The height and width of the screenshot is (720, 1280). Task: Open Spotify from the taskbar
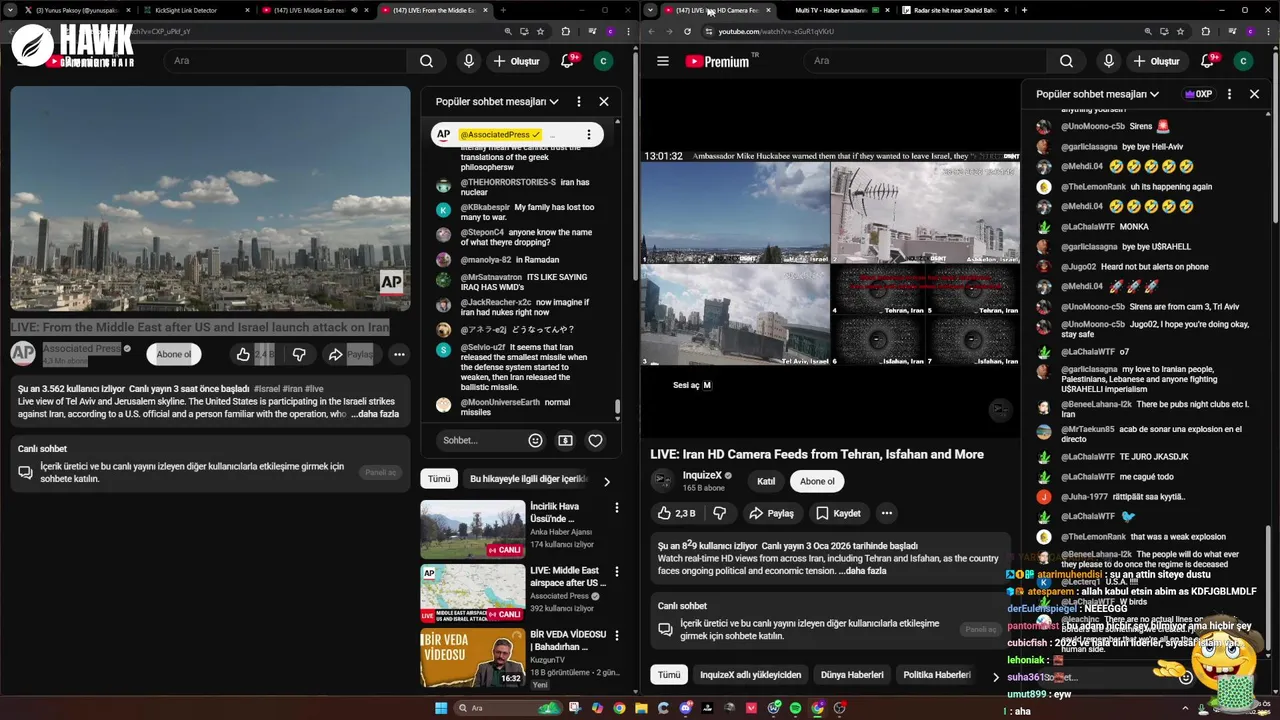(x=796, y=708)
